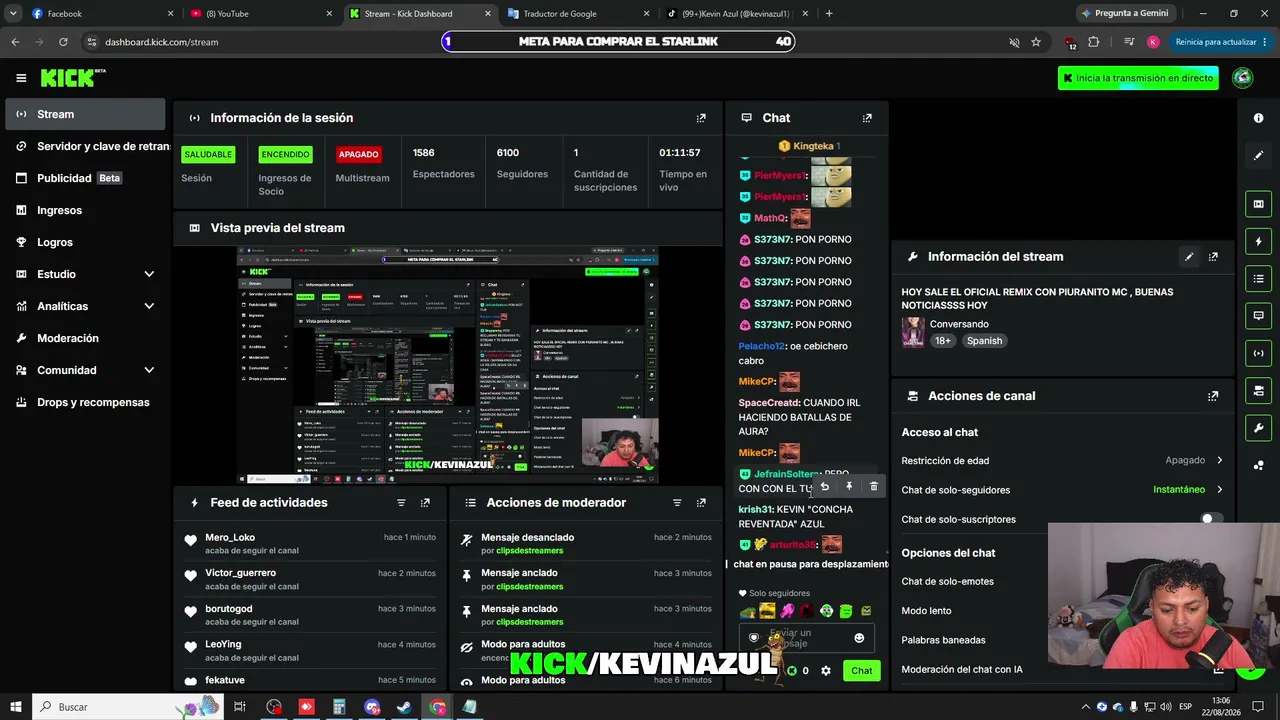
Task: Open the account avatar menu
Action: tap(1242, 78)
